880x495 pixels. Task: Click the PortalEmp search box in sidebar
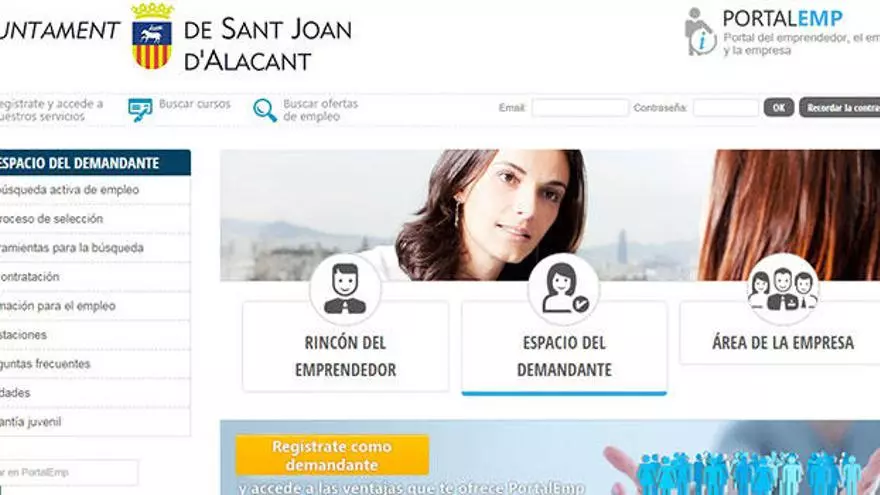pyautogui.click(x=68, y=473)
